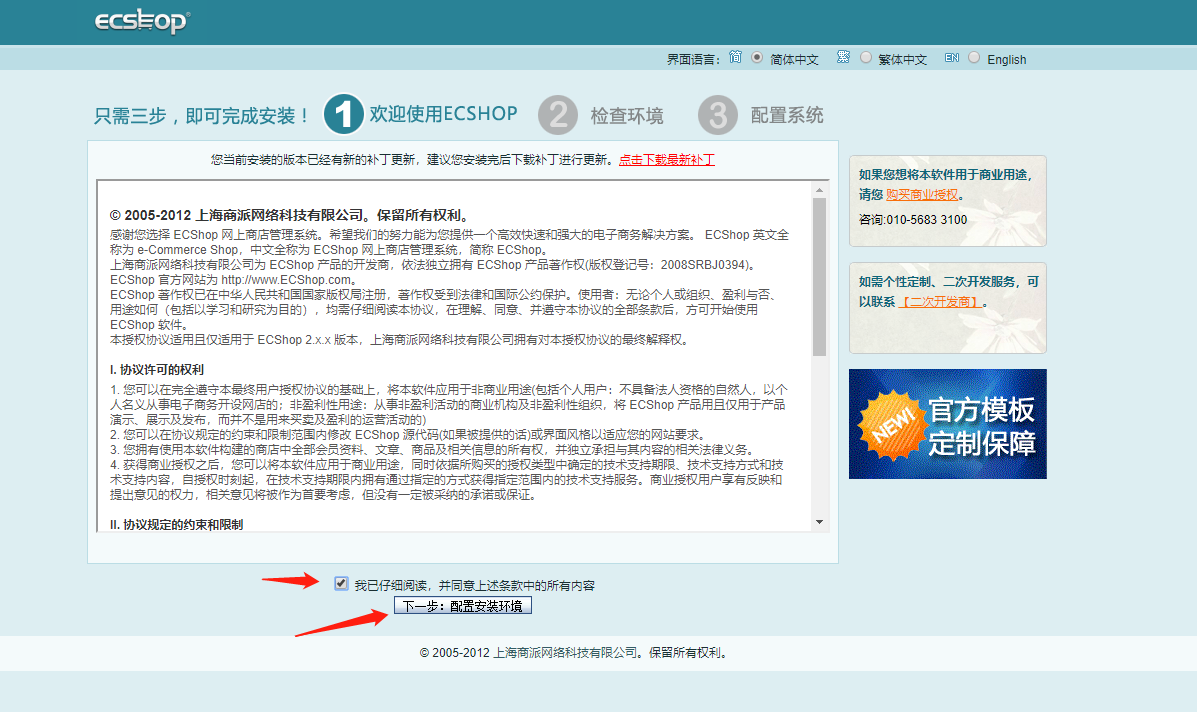This screenshot has width=1197, height=712.
Task: Click the EN language icon
Action: (x=951, y=57)
